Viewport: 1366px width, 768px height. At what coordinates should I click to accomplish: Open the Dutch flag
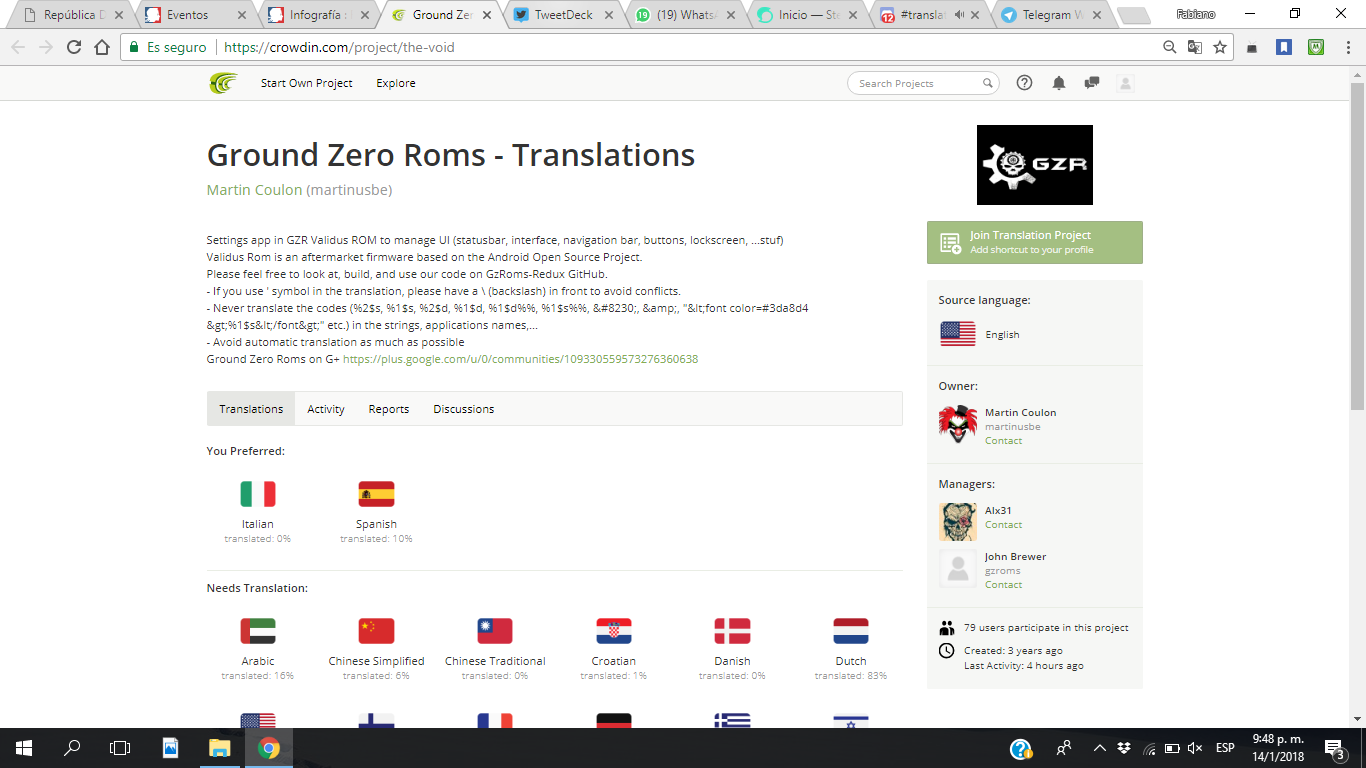[851, 631]
